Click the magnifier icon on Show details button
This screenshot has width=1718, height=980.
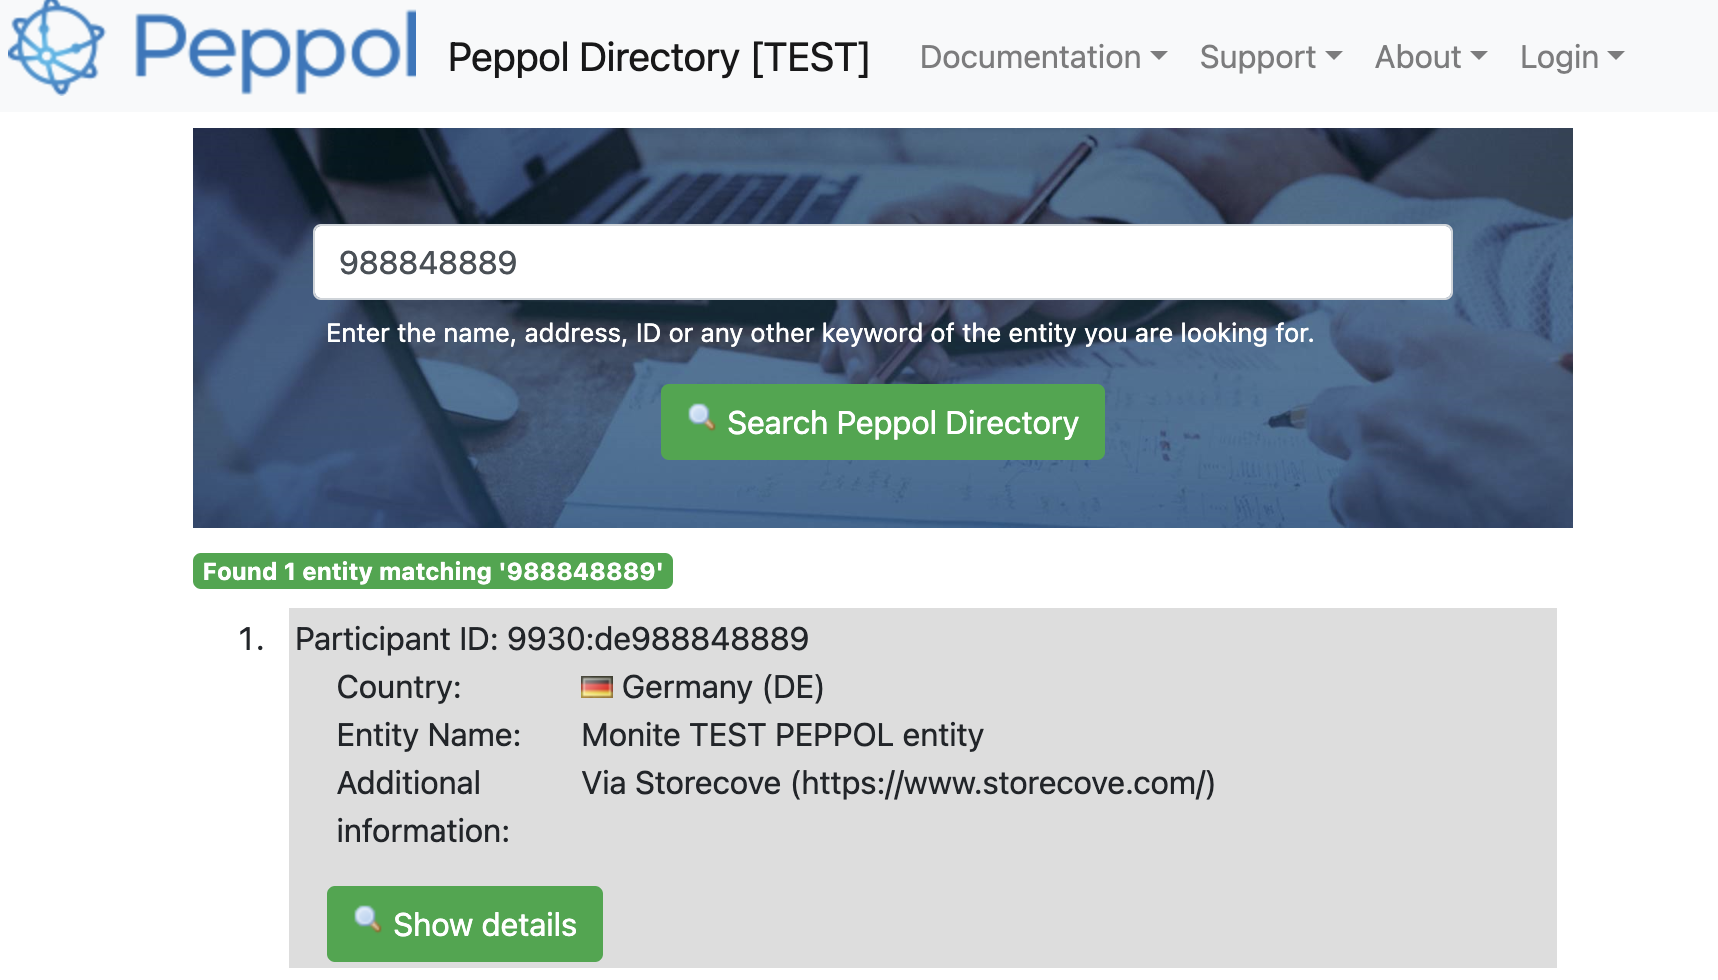click(x=368, y=923)
